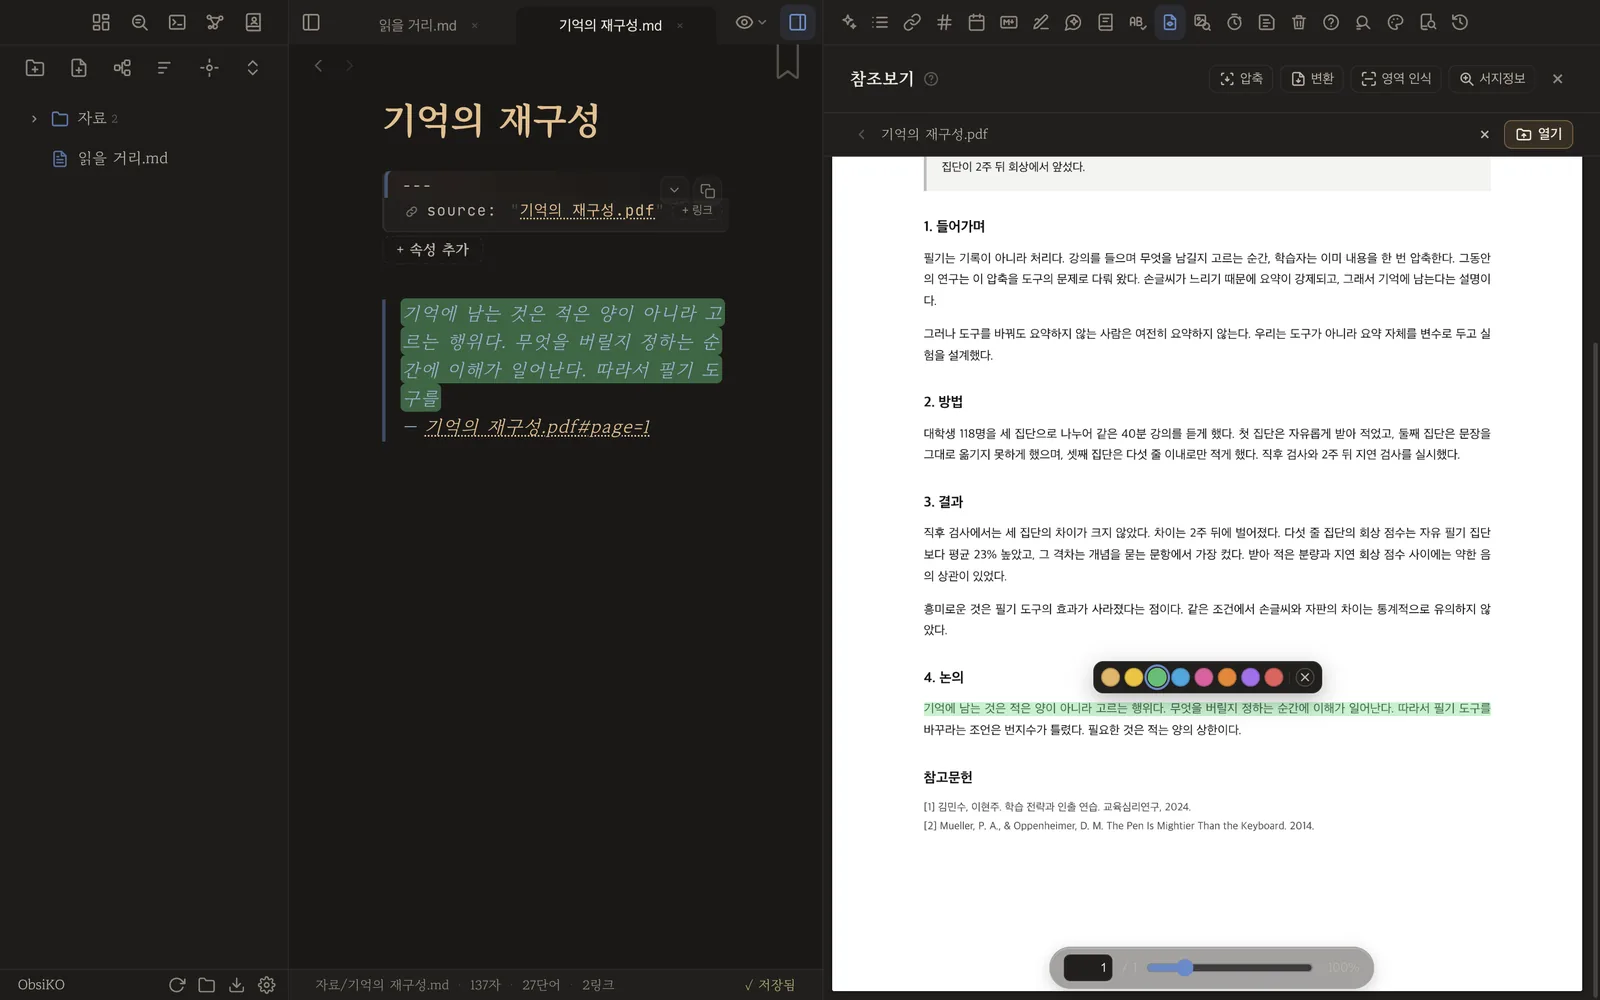Open the AI chat bubble icon
The height and width of the screenshot is (1000, 1600).
1073,22
